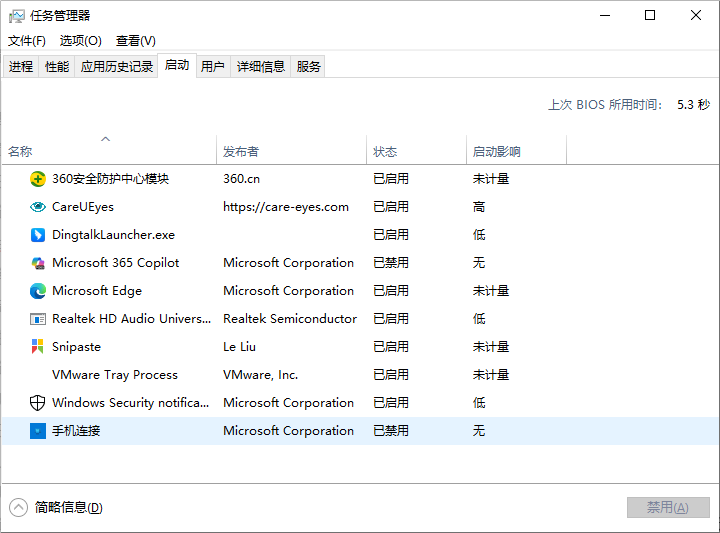Click the 简略信息(D) link text

(68, 508)
